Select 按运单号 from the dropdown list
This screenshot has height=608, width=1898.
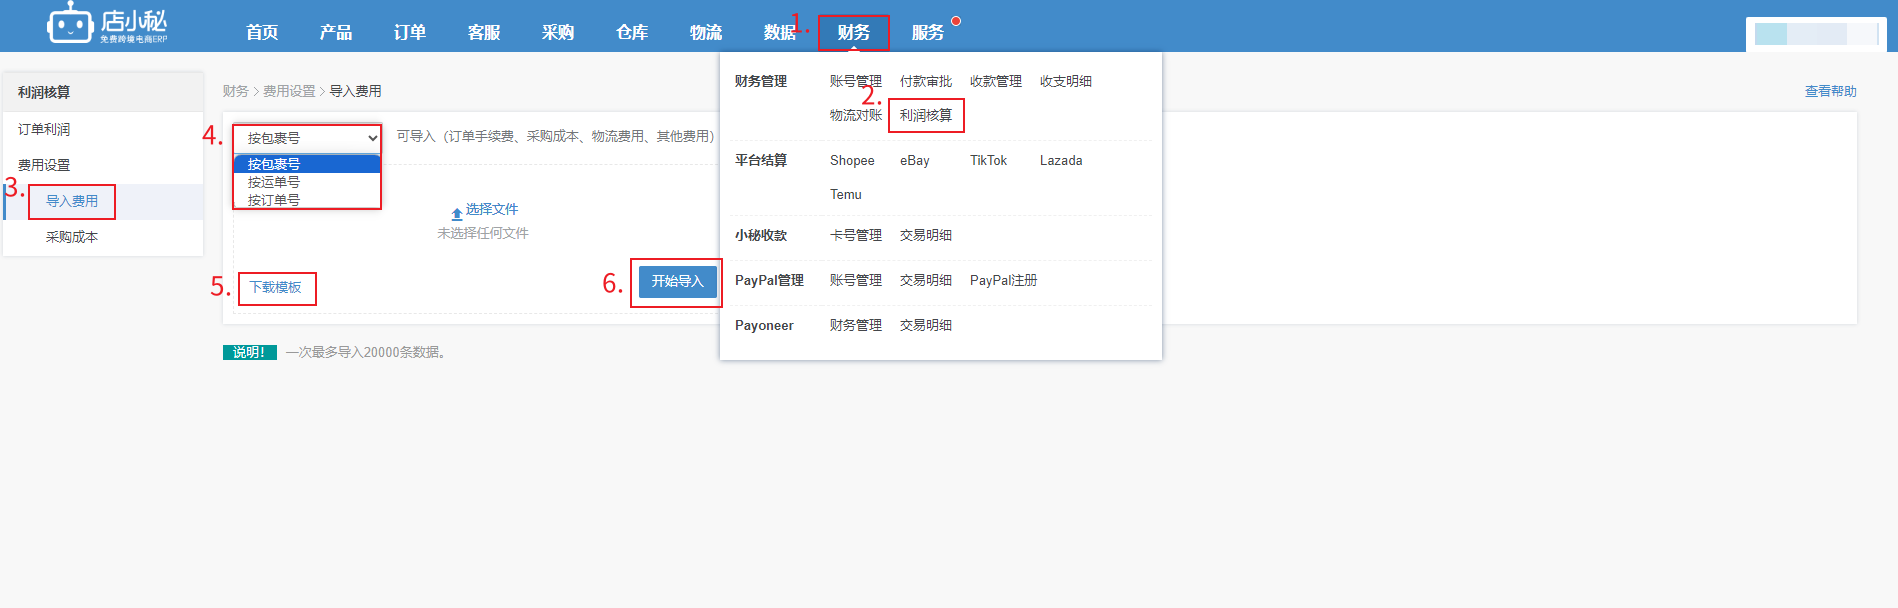274,182
